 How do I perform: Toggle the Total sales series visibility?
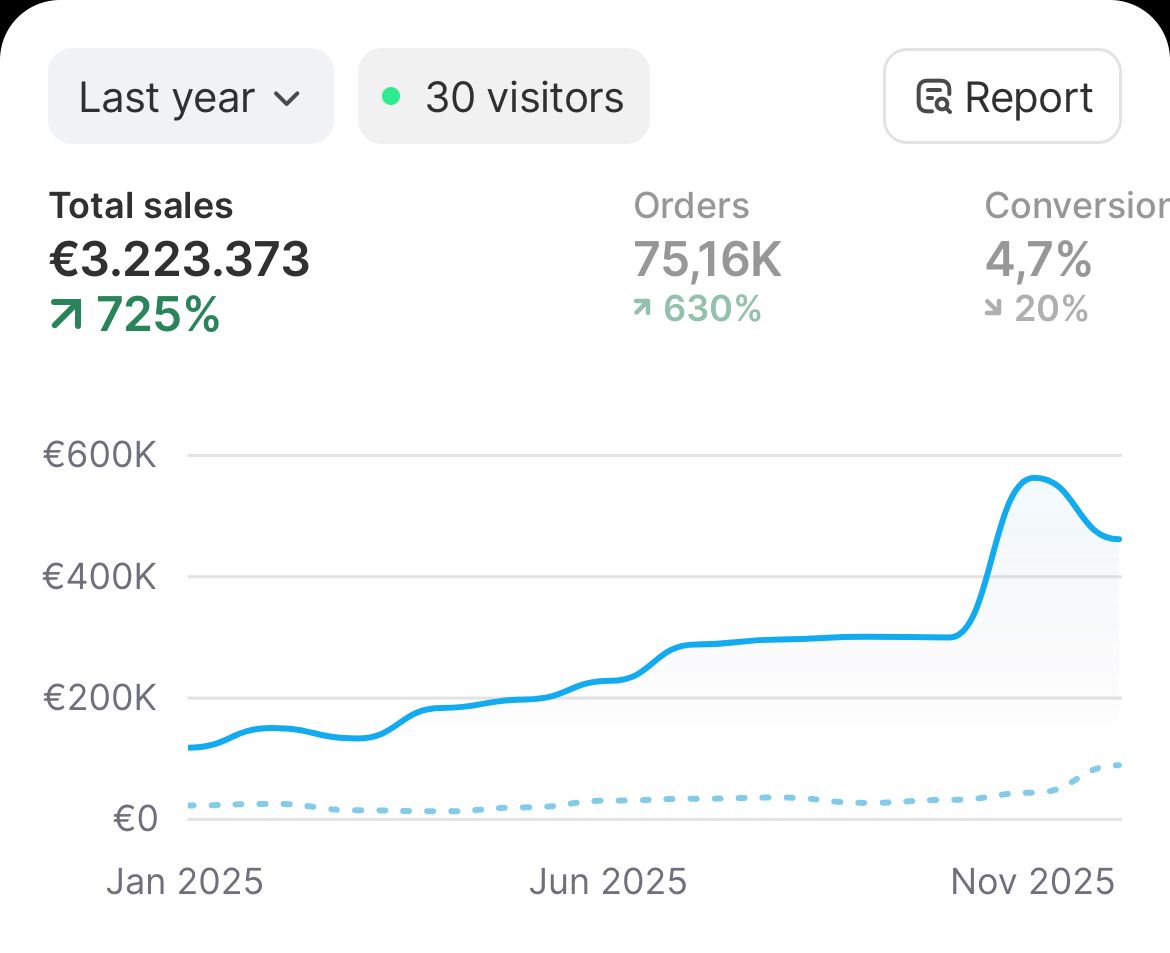point(178,260)
